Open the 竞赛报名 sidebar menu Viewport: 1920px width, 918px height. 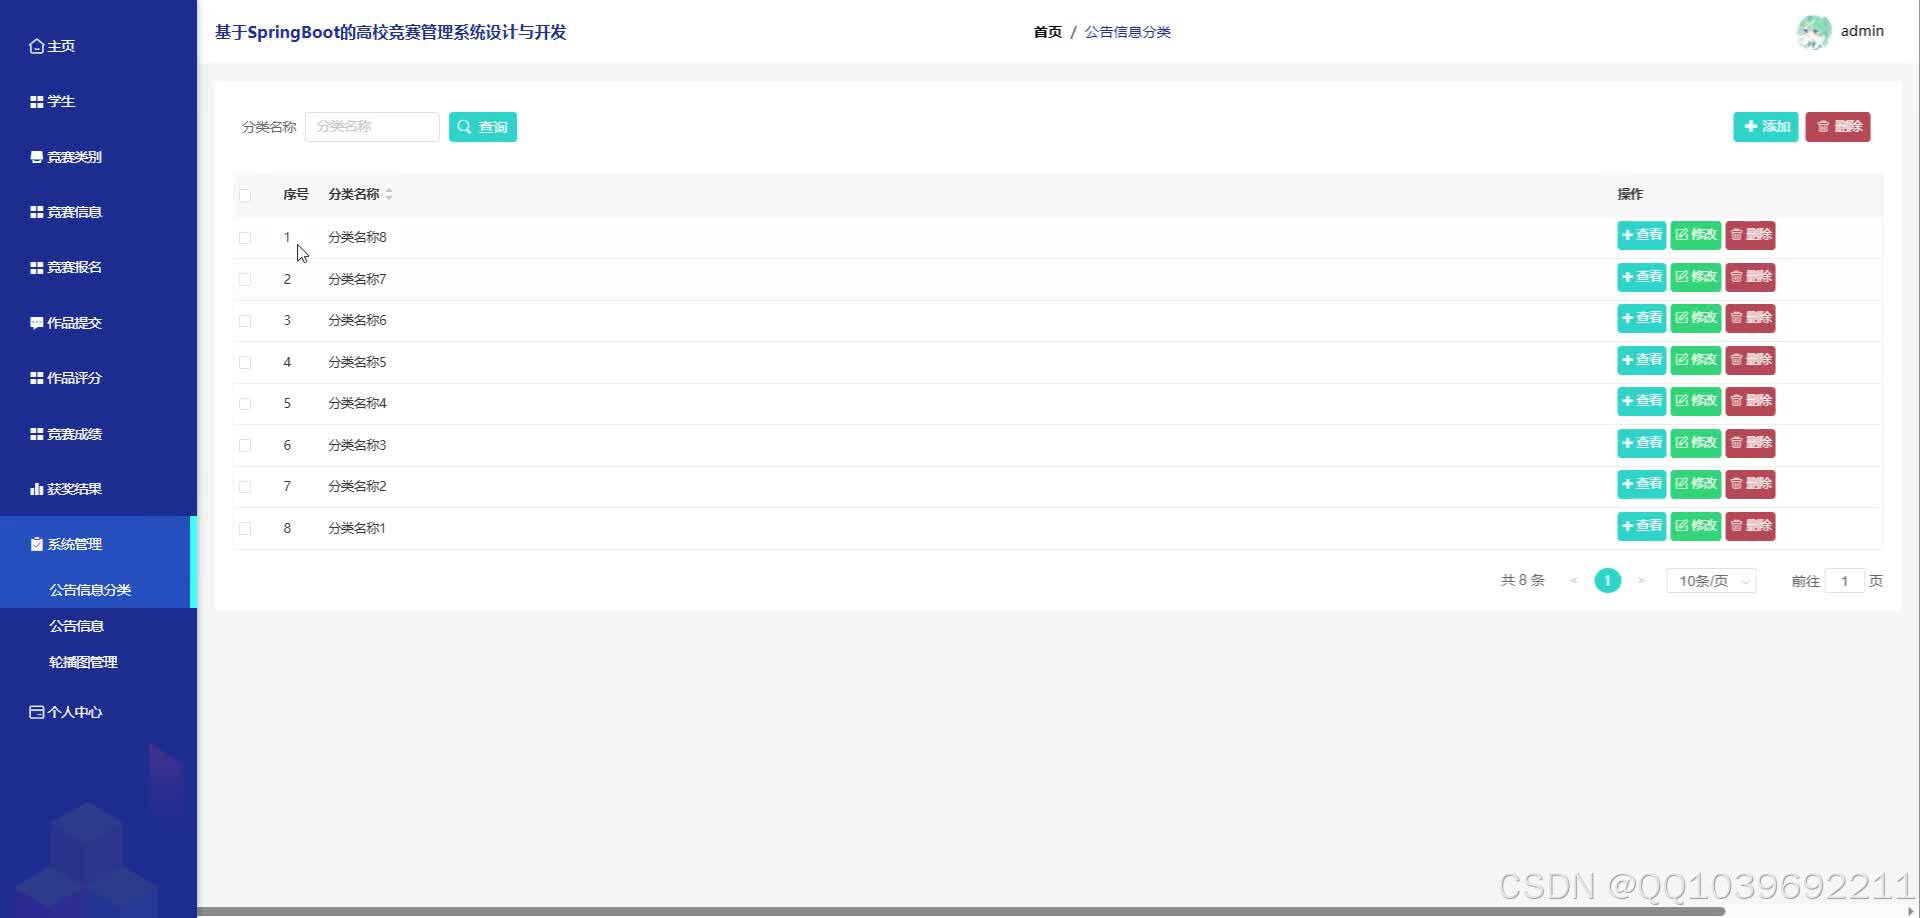coord(66,267)
